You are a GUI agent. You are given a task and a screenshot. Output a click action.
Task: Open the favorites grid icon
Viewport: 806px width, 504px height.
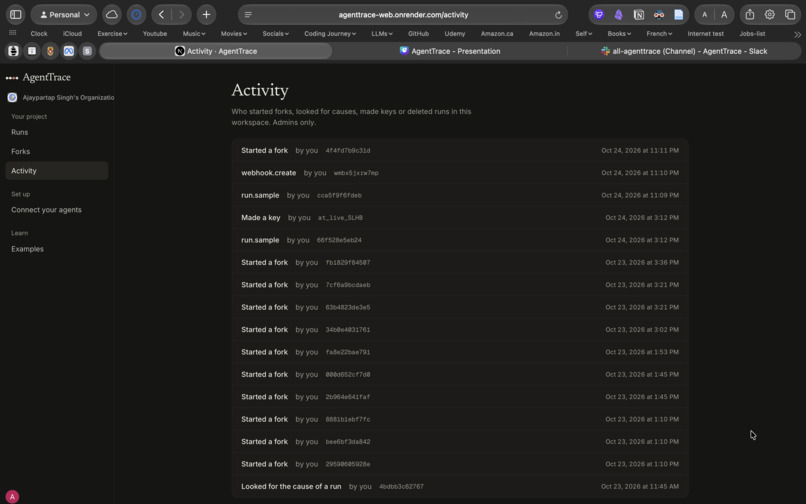pos(13,33)
